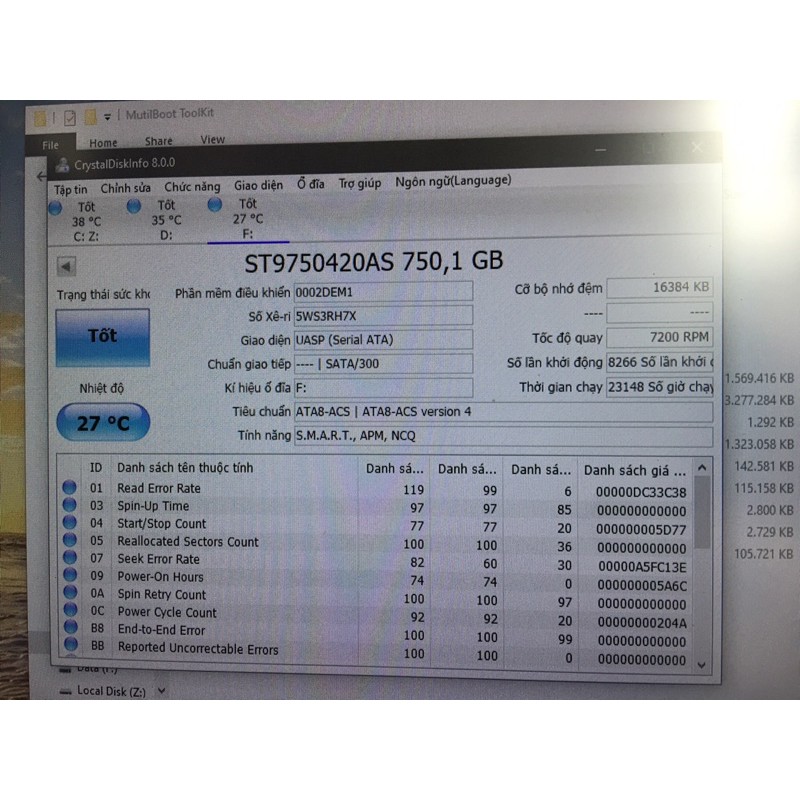Click power on hours field 23148
Image resolution: width=800 pixels, height=800 pixels.
tap(659, 387)
